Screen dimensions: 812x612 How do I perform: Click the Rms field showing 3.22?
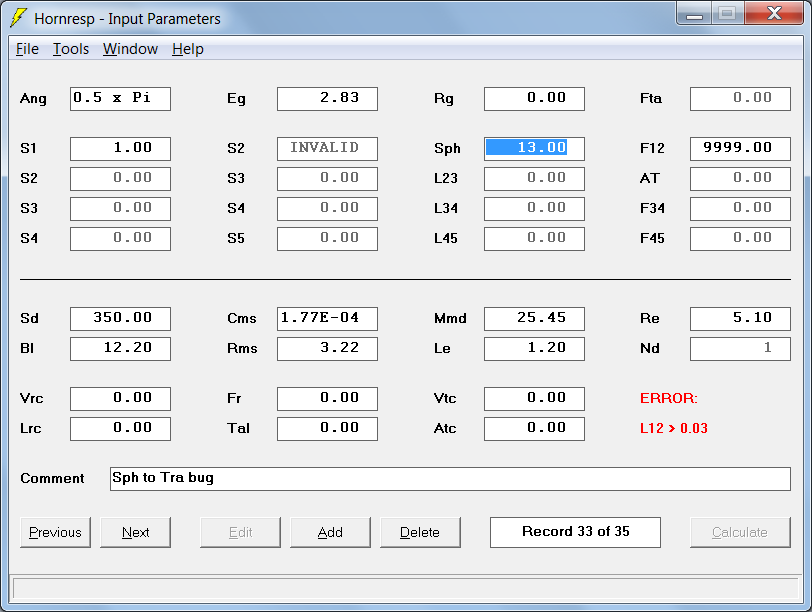(327, 349)
